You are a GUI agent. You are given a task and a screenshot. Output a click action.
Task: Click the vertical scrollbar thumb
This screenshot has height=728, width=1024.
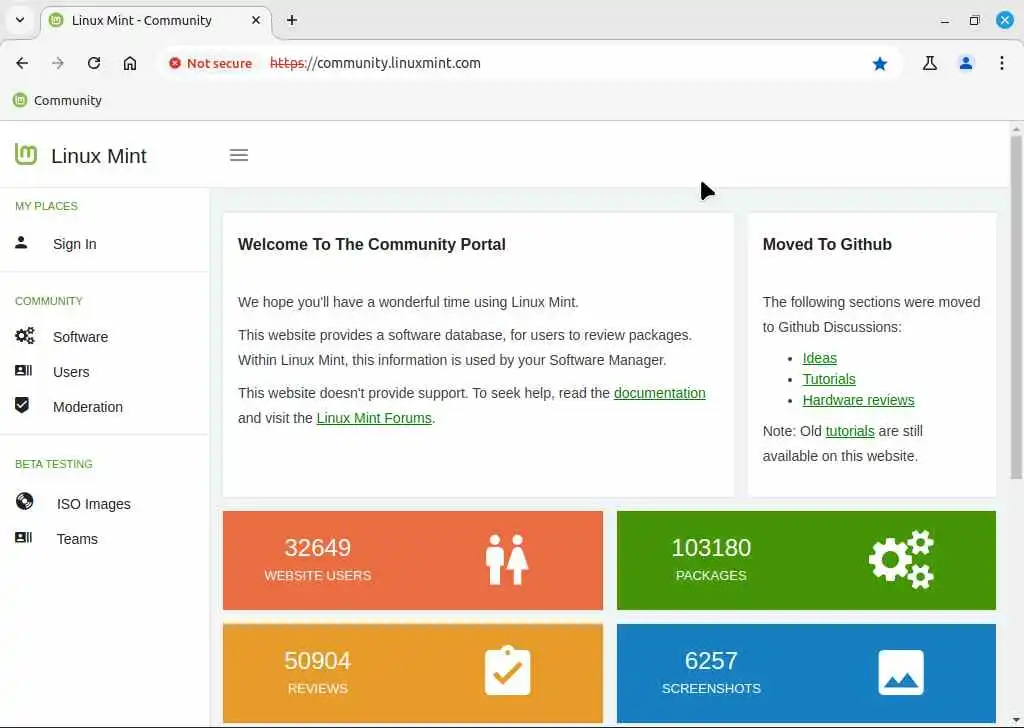pos(1016,307)
